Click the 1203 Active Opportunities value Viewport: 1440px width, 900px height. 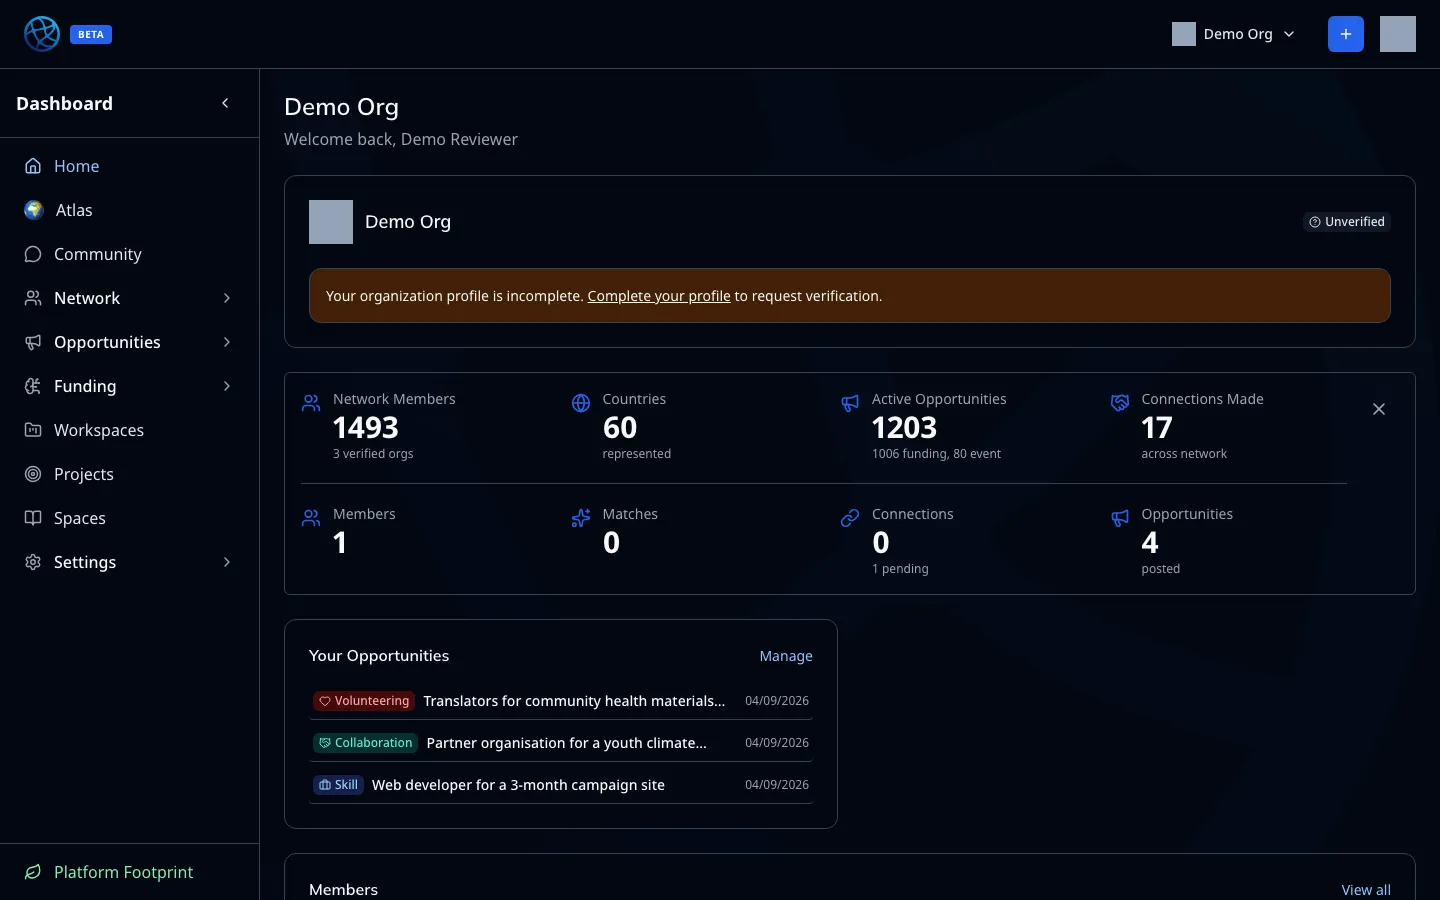(x=905, y=428)
